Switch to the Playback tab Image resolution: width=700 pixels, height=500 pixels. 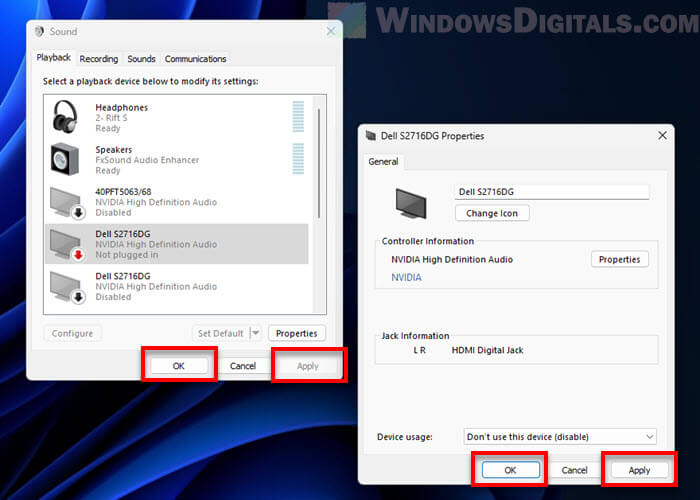[54, 58]
